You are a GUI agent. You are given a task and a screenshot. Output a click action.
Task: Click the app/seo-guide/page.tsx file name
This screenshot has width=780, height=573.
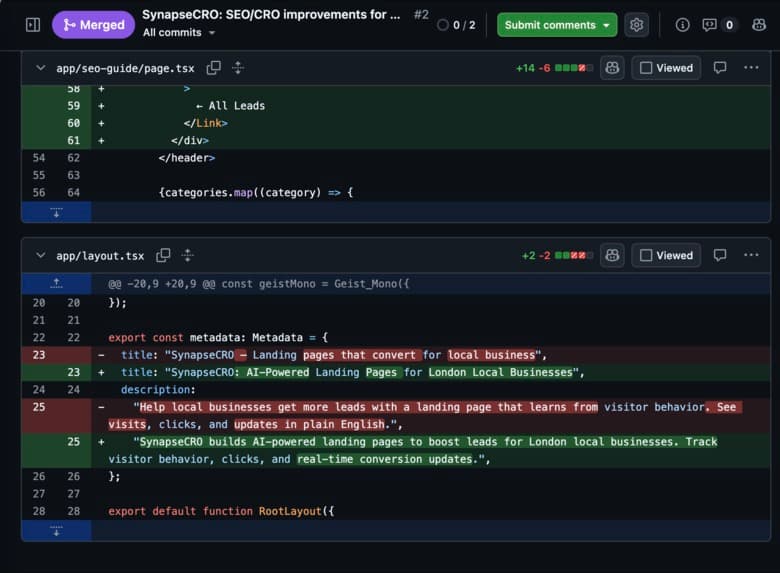(x=125, y=68)
